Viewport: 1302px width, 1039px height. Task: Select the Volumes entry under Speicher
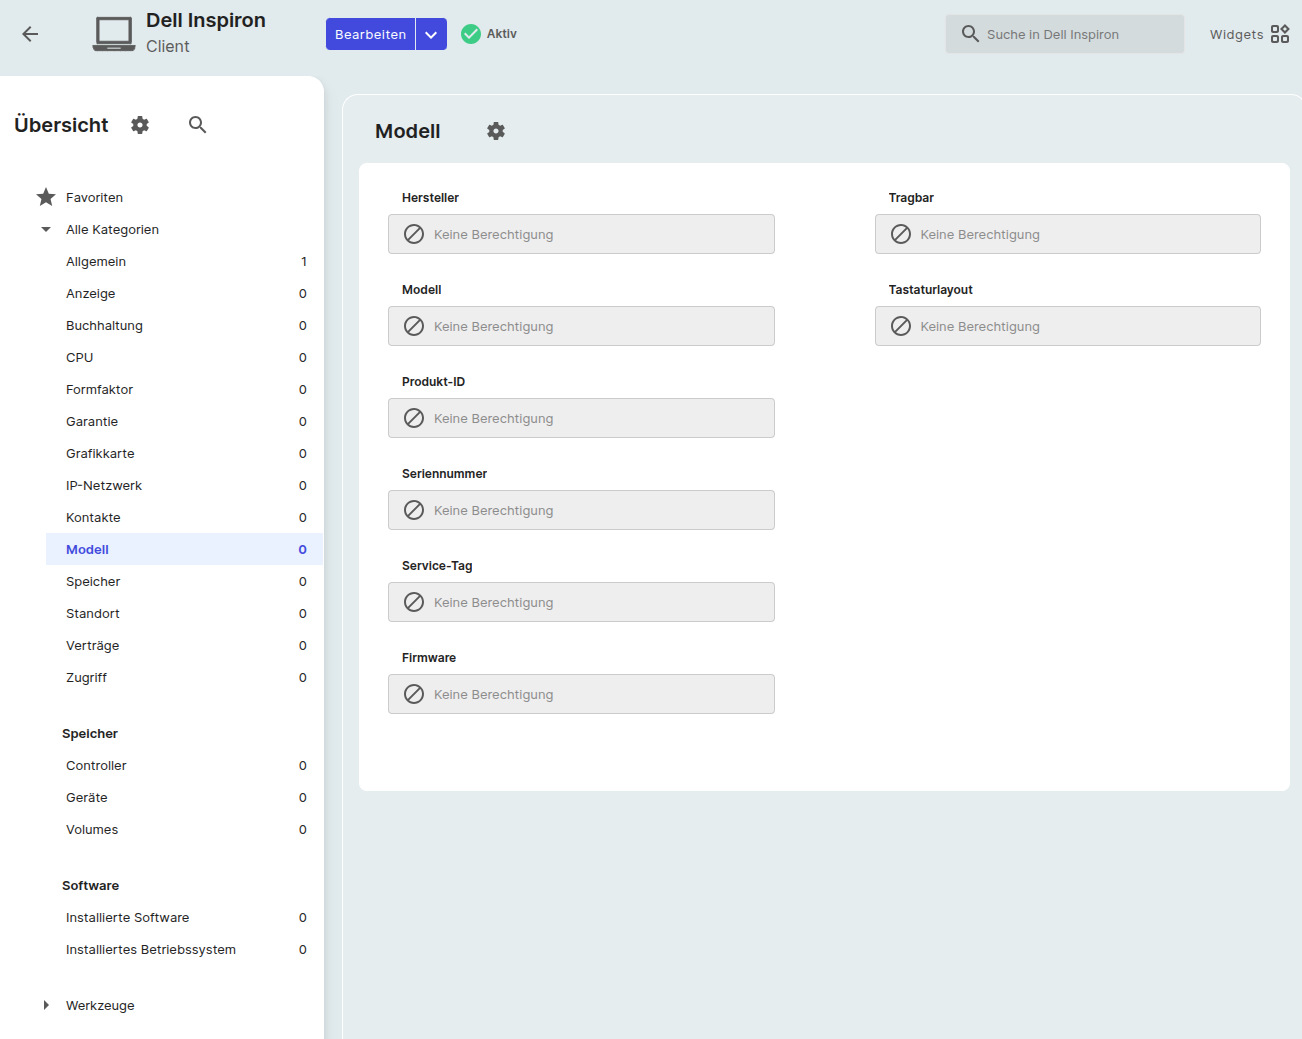[92, 829]
